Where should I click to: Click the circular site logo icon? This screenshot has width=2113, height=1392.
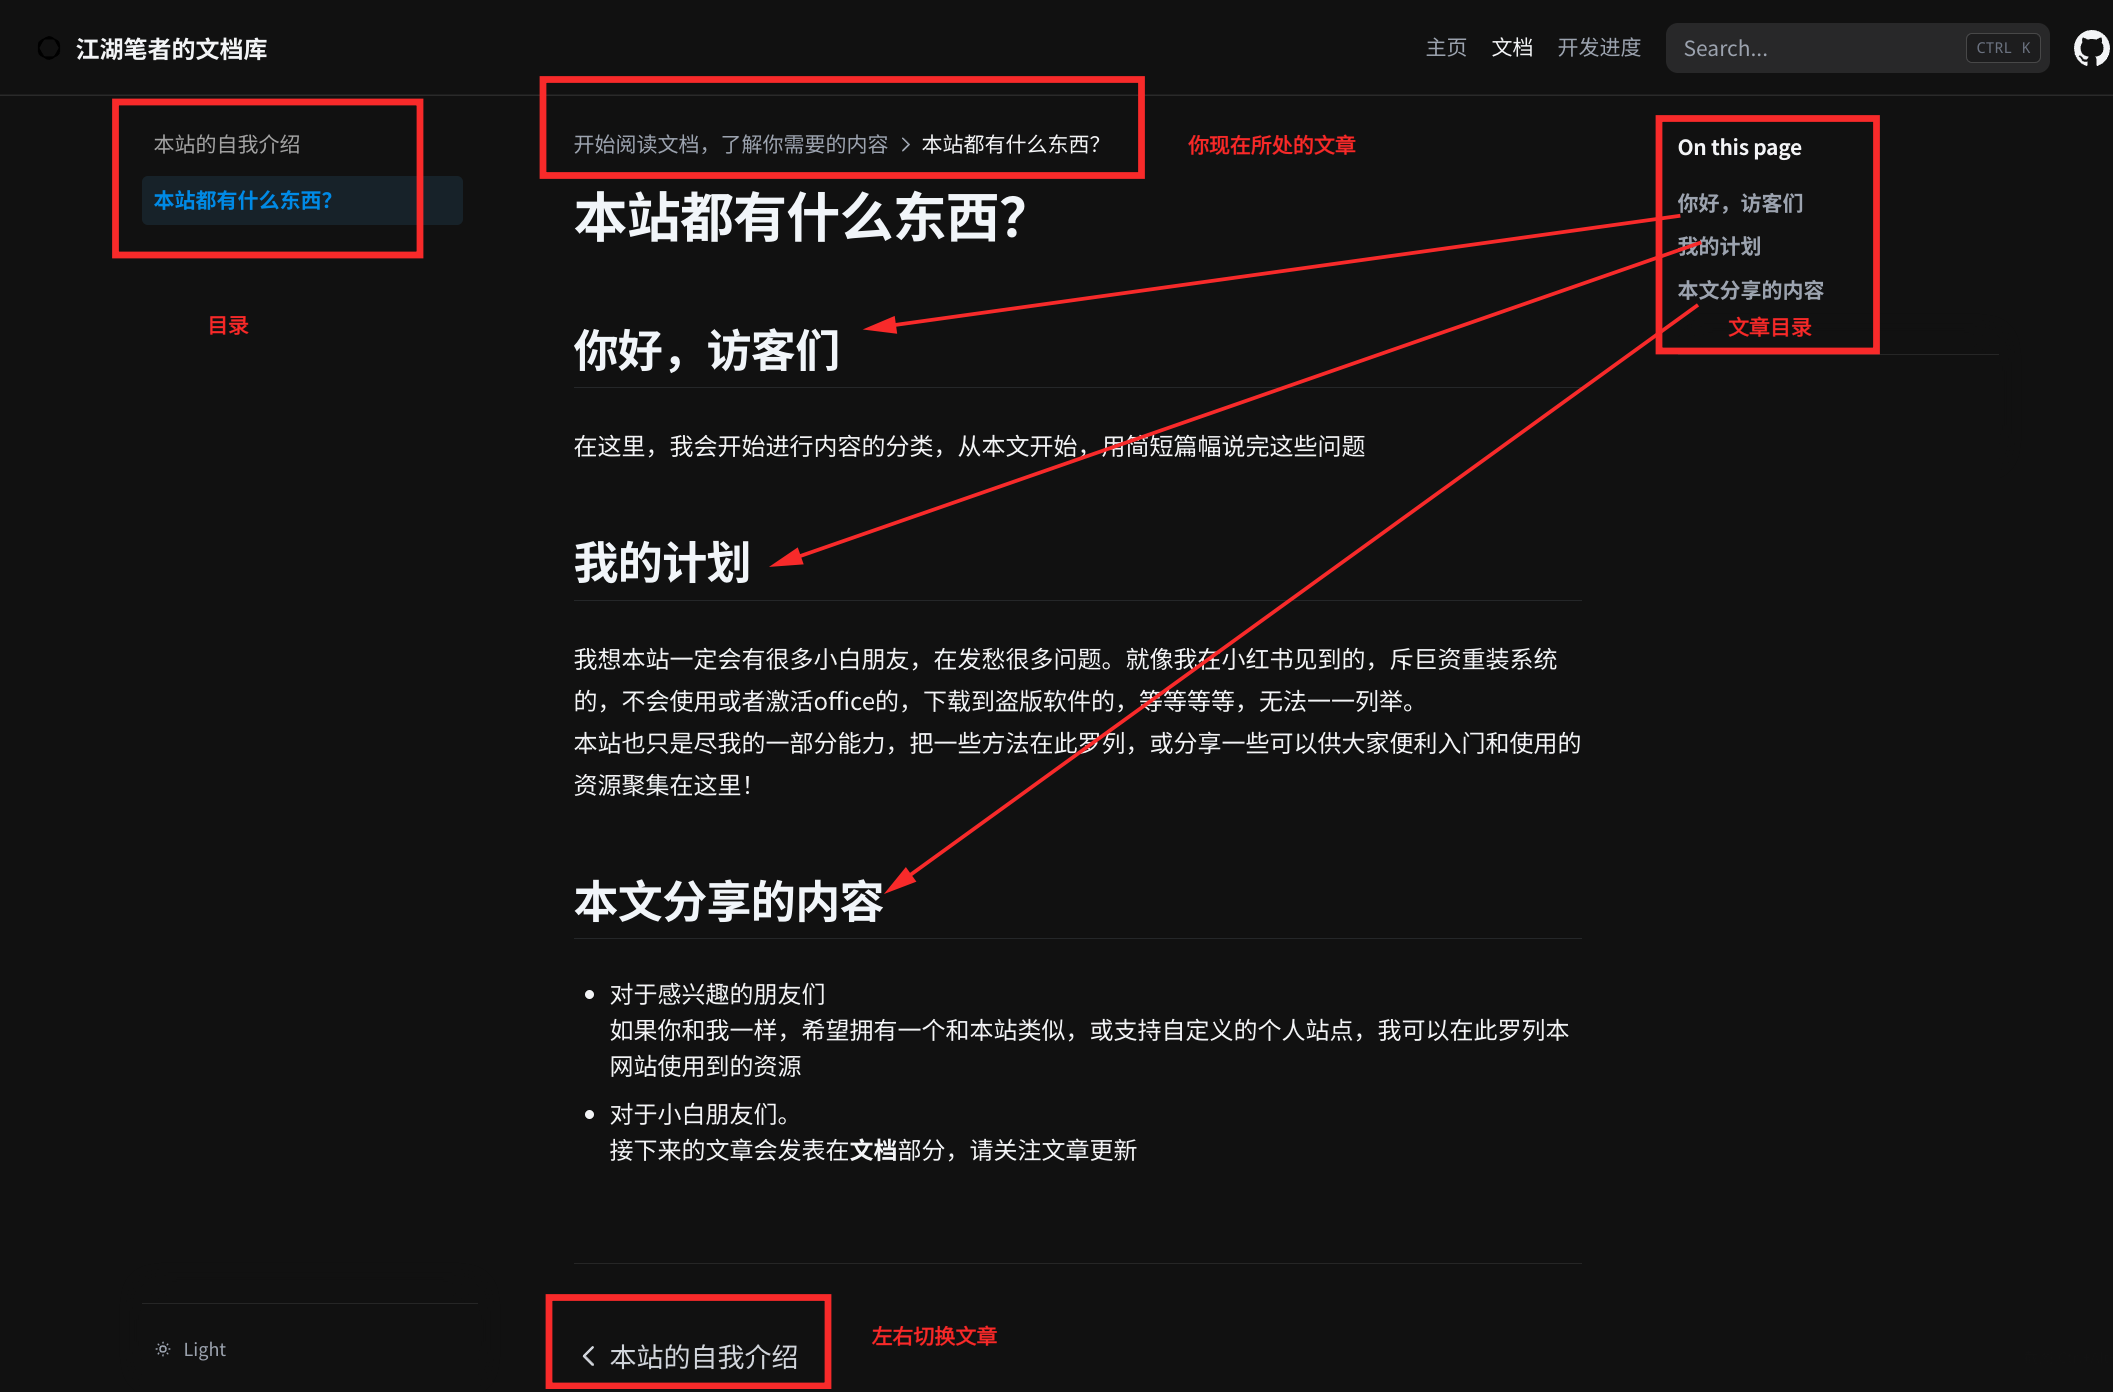tap(48, 48)
